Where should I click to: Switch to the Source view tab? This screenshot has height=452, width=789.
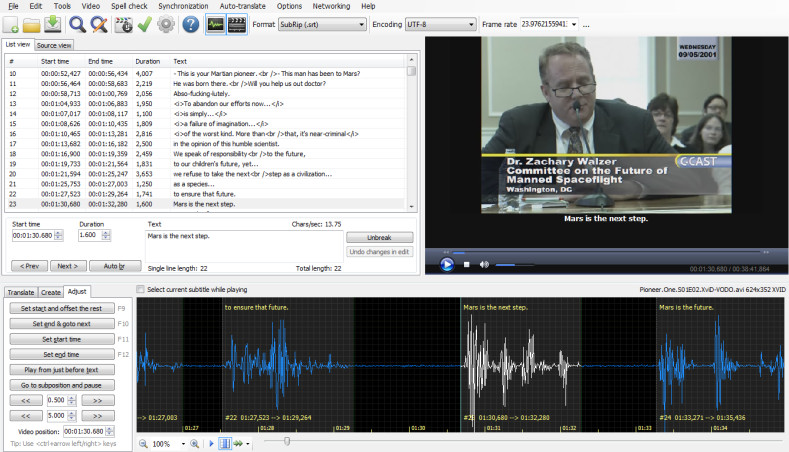tap(54, 45)
